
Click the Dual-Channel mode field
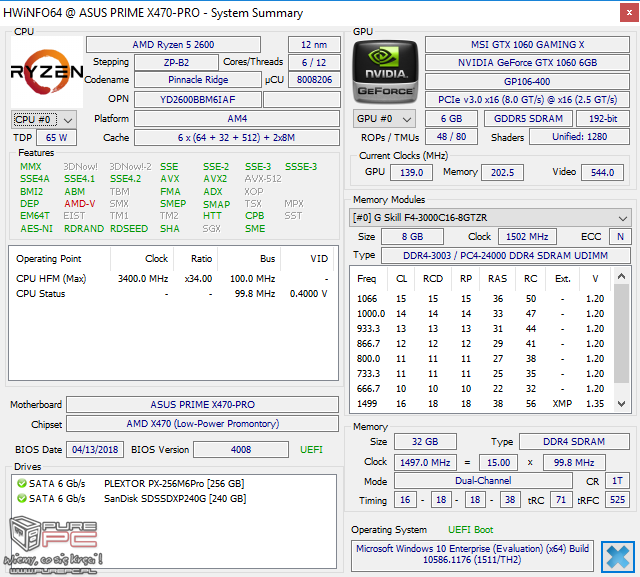pos(483,481)
